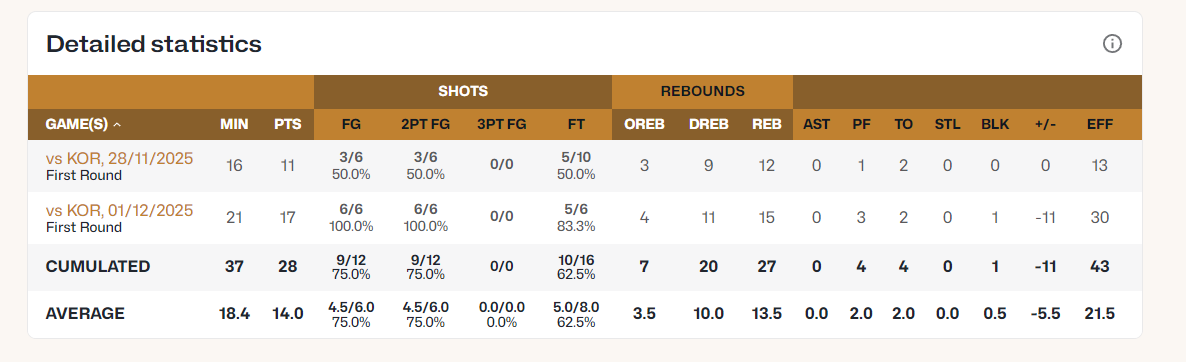Screen dimensions: 1186x362
Task: Sort table by MIN column
Action: [x=234, y=124]
